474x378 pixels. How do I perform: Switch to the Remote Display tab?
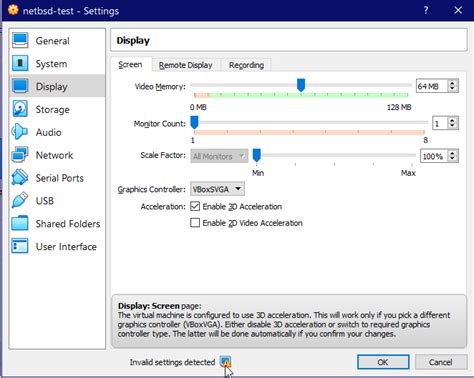tap(186, 65)
